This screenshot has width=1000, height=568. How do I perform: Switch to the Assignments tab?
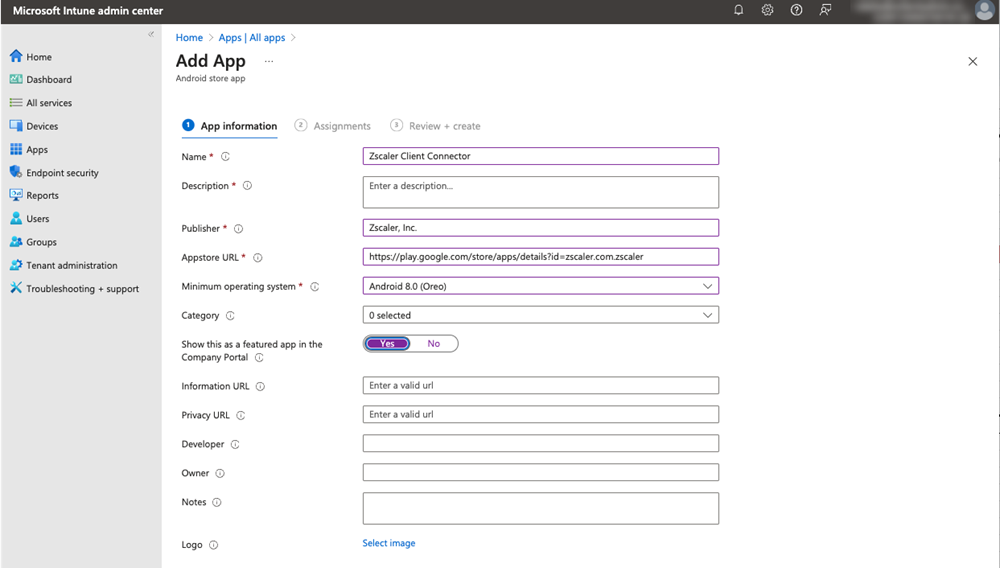pos(332,126)
